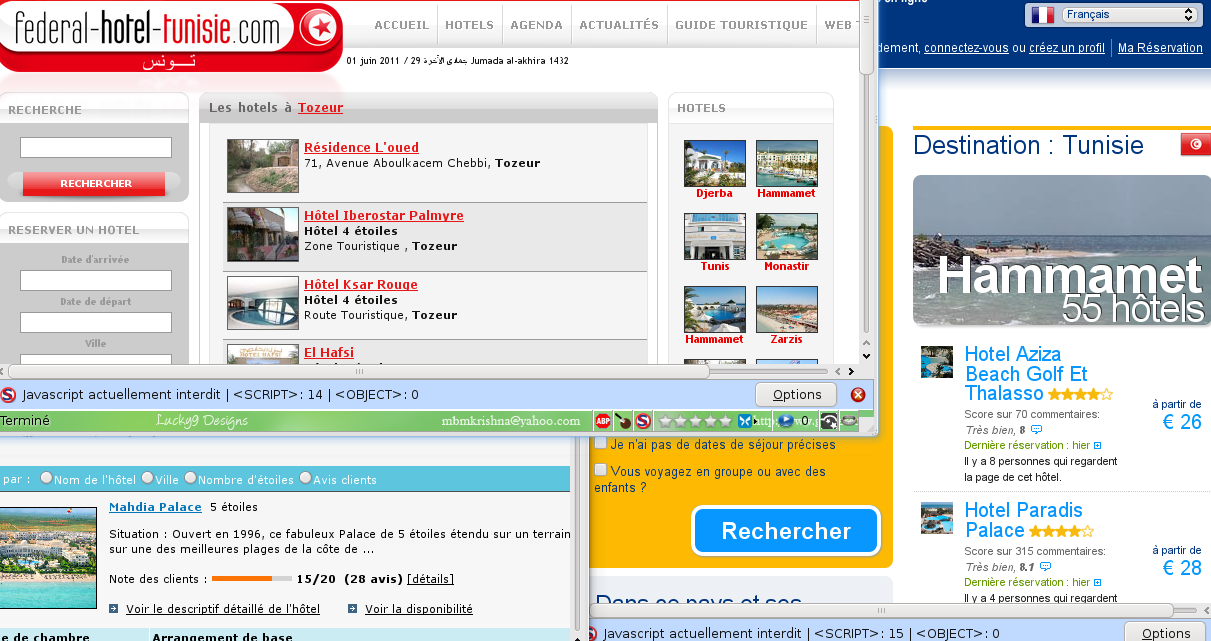This screenshot has width=1211, height=641.
Task: Select the Nombre d'étoiles radio button
Action: point(190,478)
